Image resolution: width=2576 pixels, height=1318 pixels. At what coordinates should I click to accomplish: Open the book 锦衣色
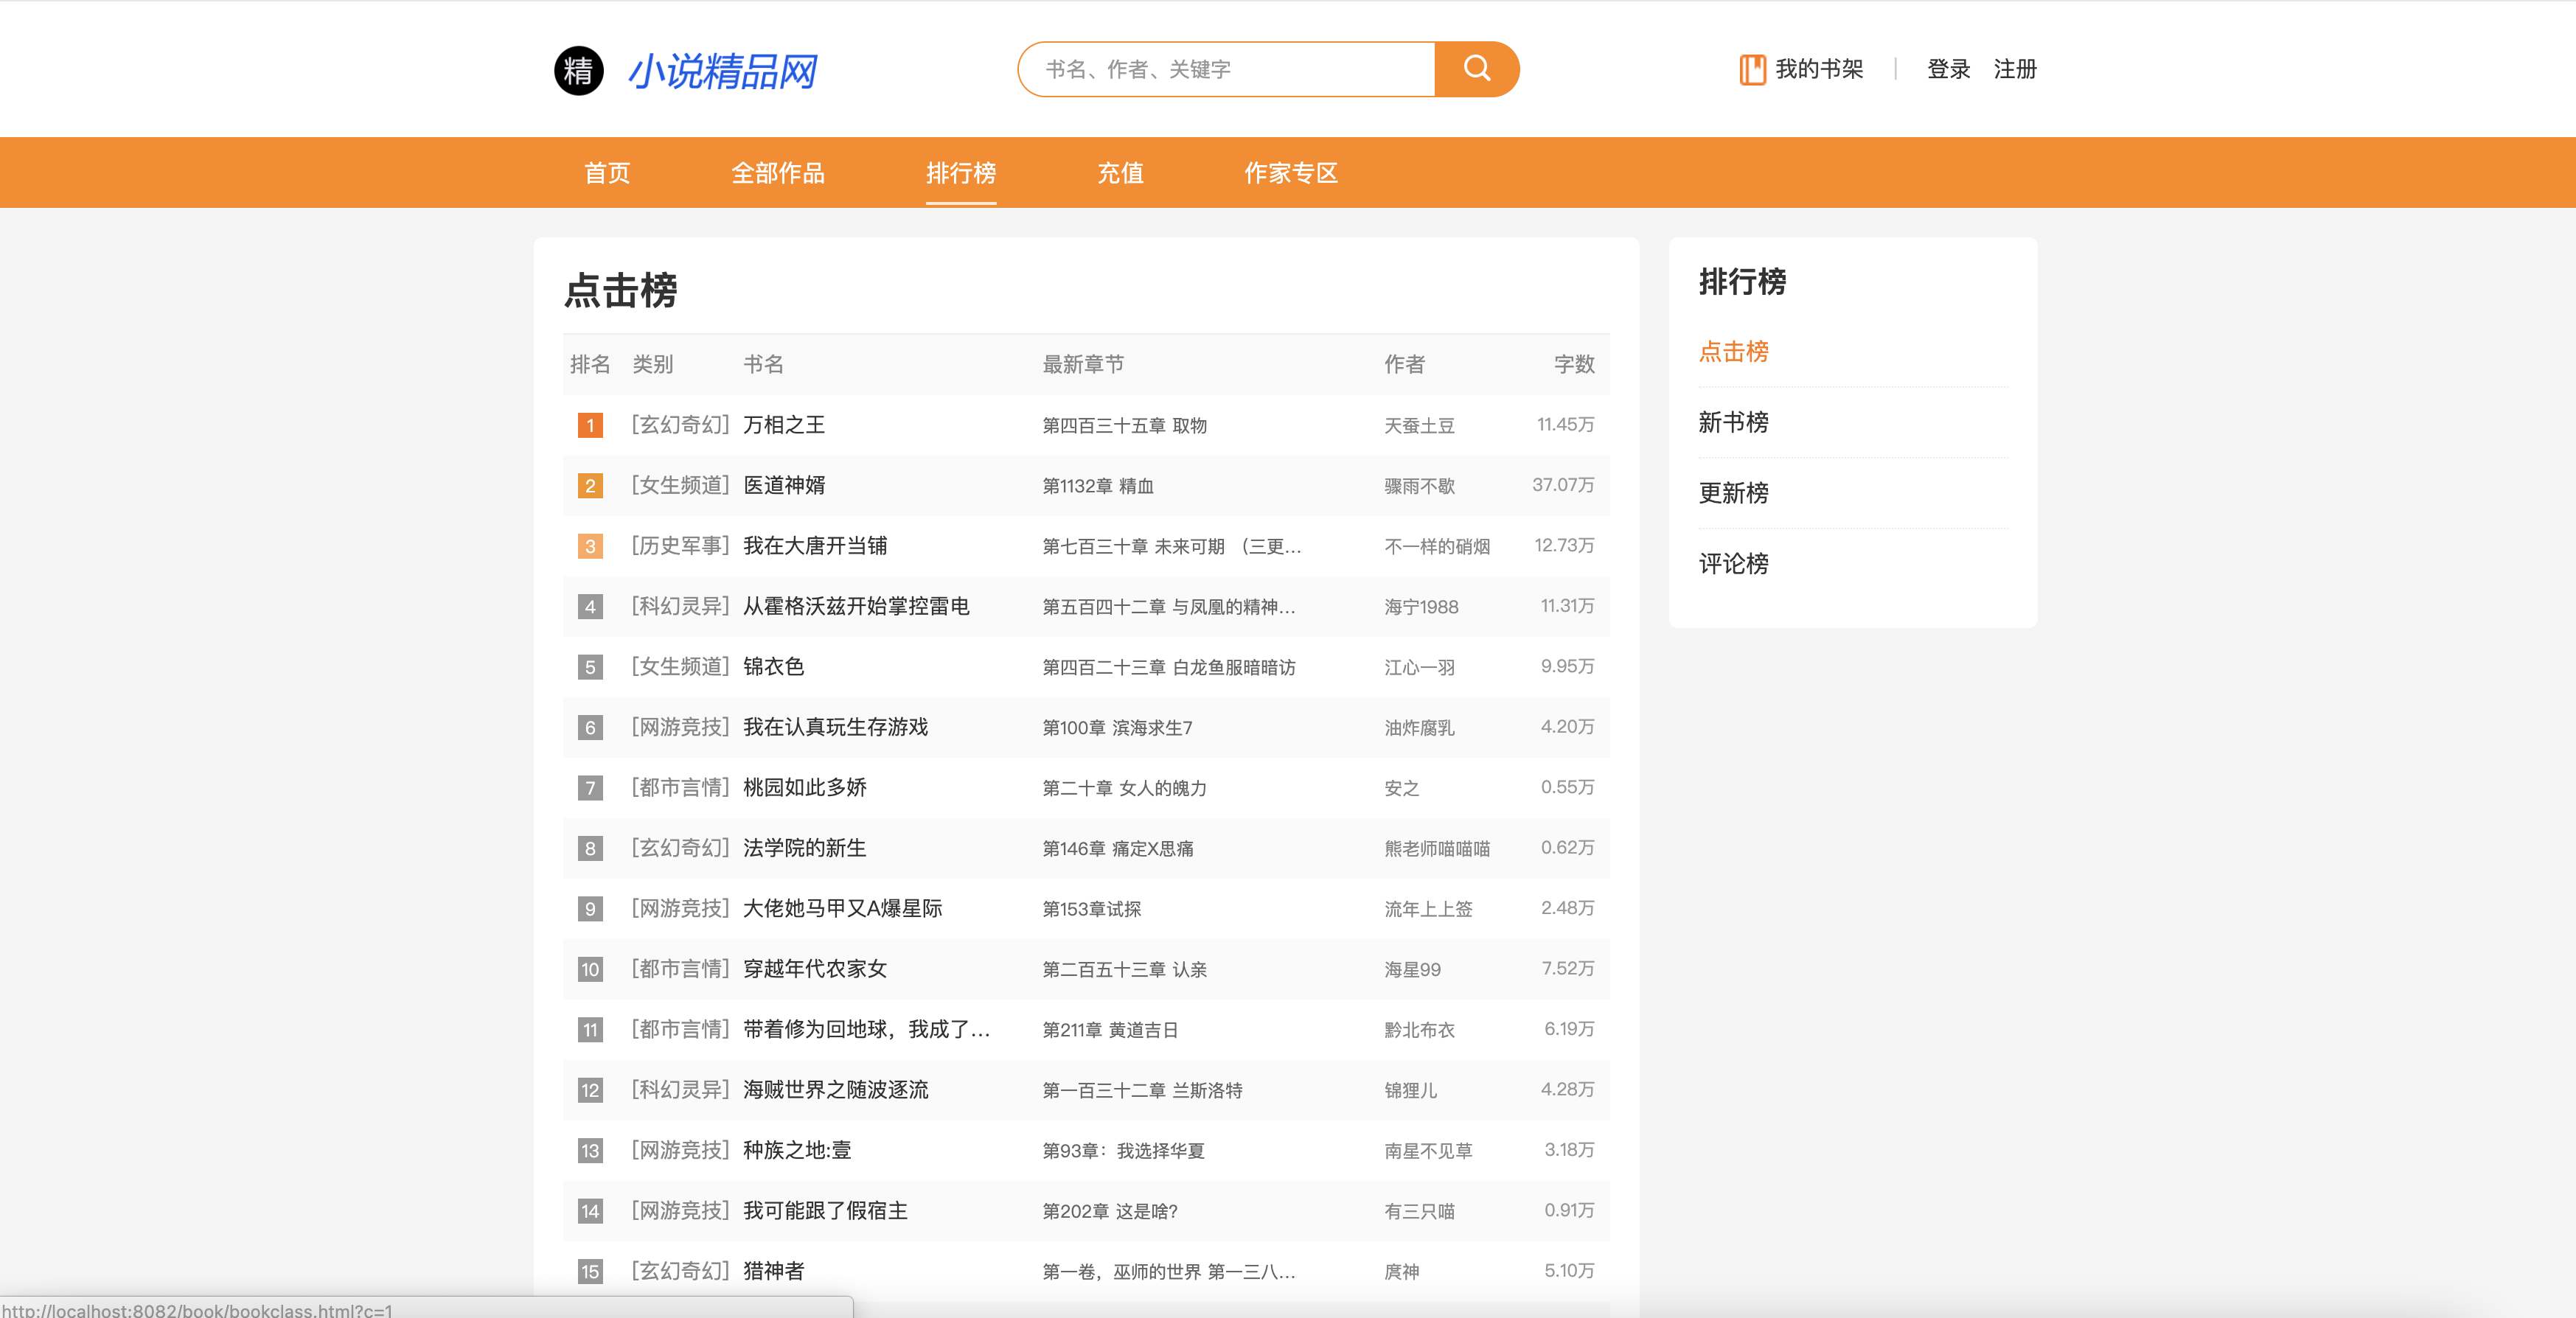pos(773,667)
